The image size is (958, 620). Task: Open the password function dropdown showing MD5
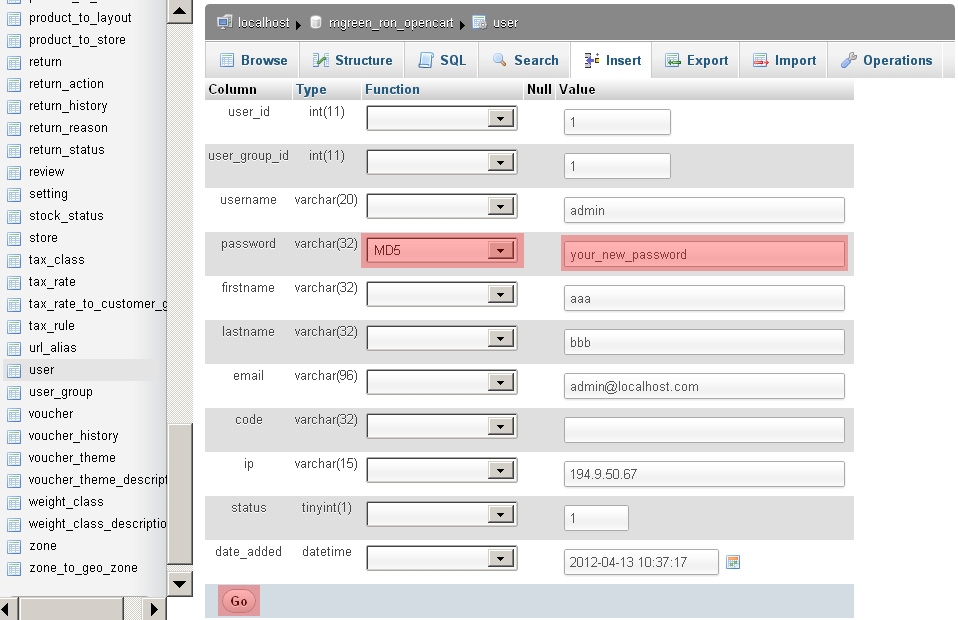[x=441, y=250]
